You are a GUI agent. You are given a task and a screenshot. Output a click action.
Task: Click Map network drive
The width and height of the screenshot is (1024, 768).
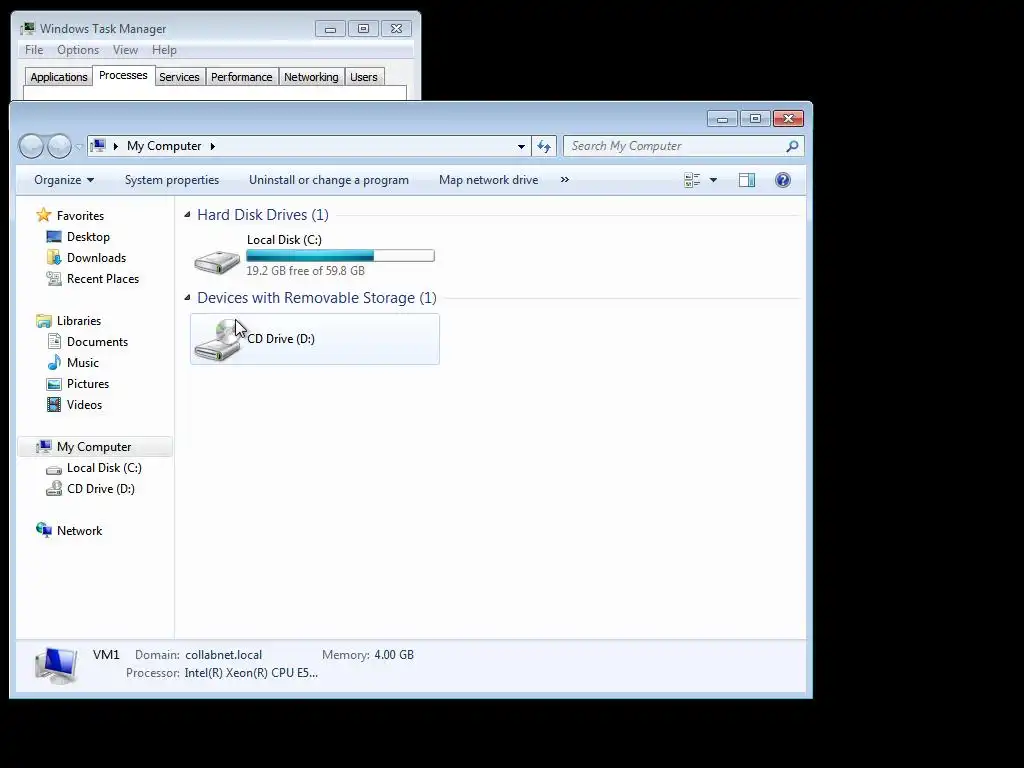488,180
